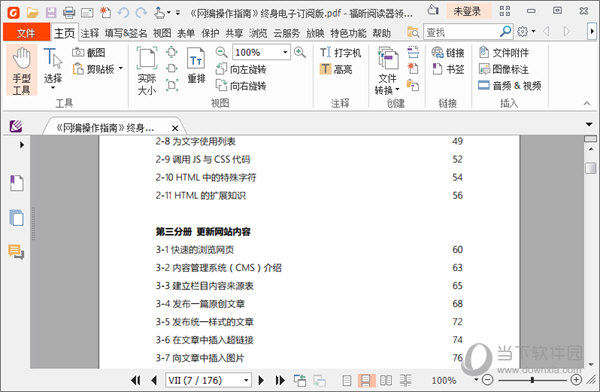Click the zoom slider handle

(532, 380)
